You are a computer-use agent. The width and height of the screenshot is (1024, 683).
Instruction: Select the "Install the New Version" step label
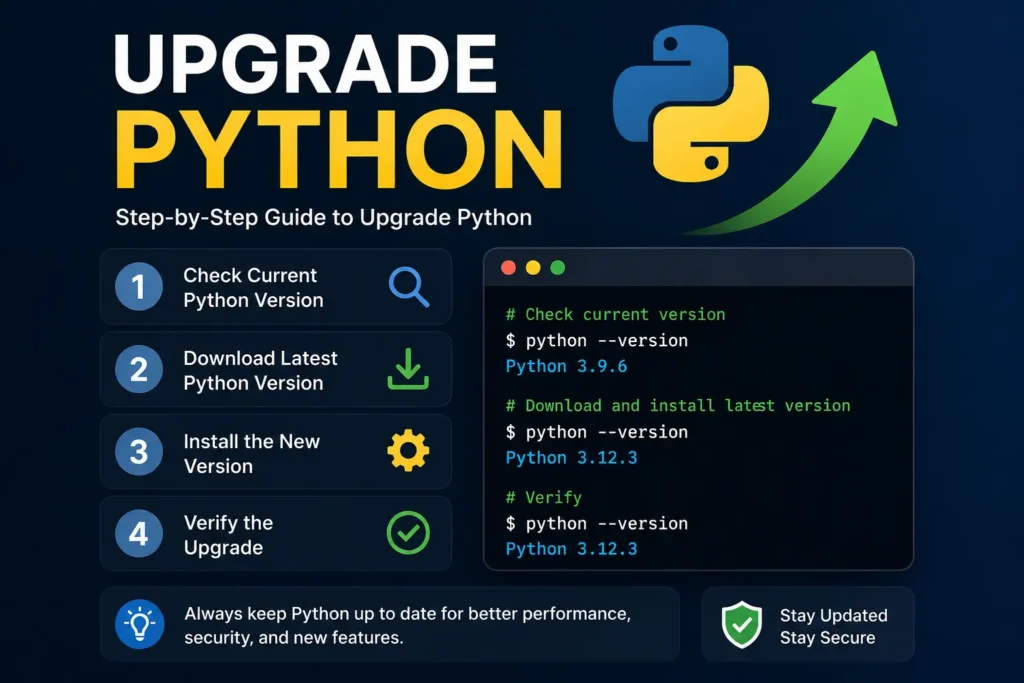click(x=251, y=453)
